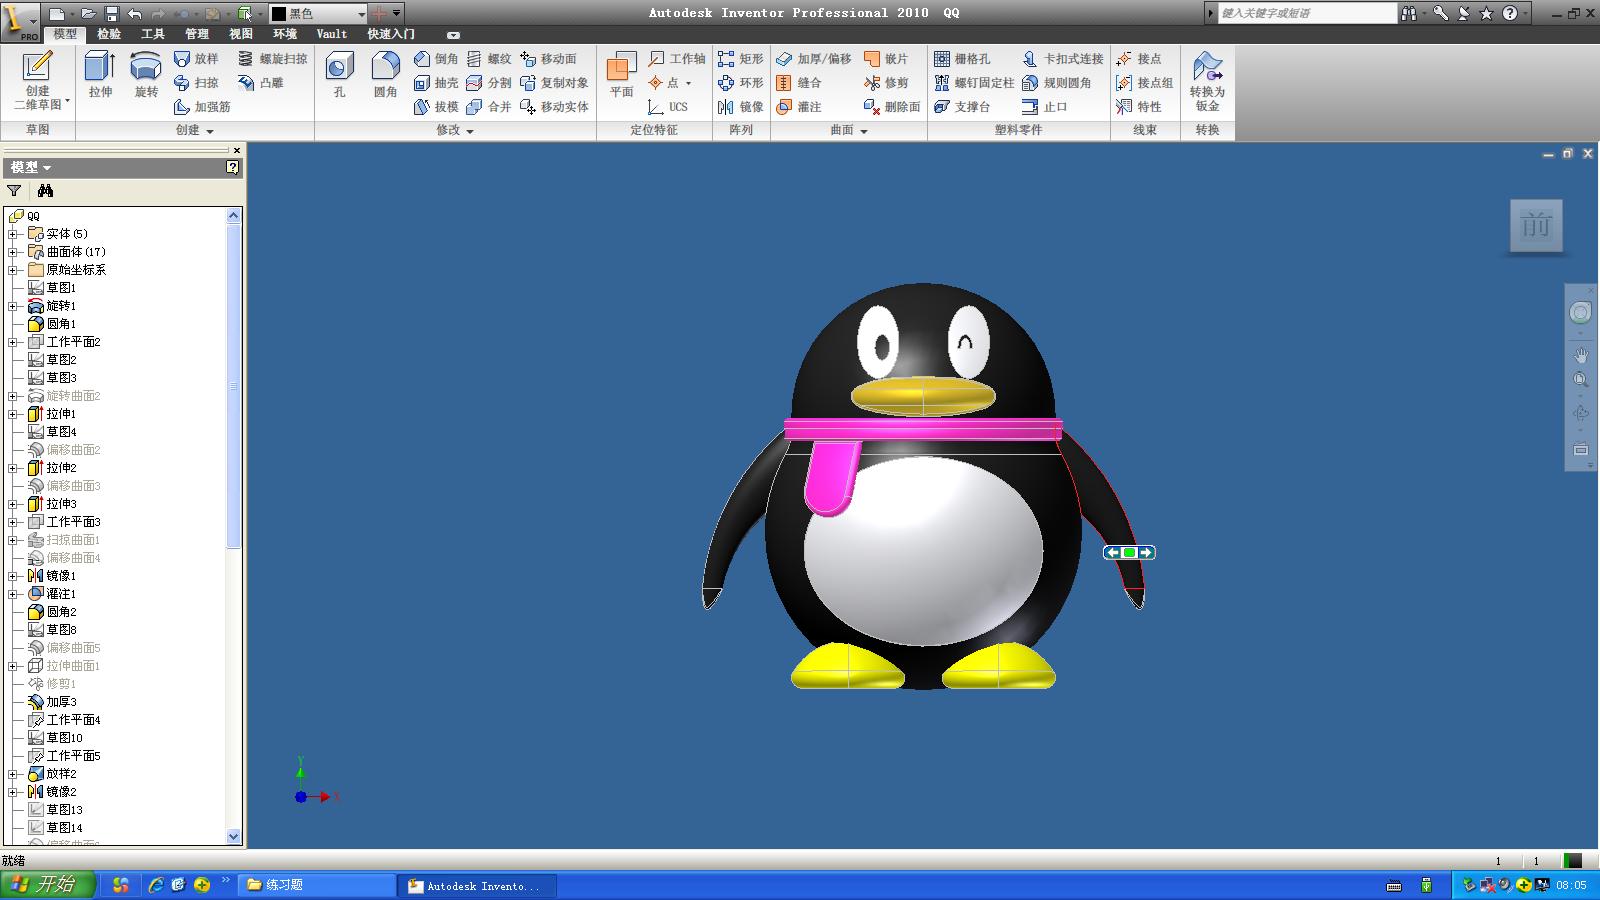Click the UCS tool
Screen dimensions: 1600x900
tap(668, 107)
